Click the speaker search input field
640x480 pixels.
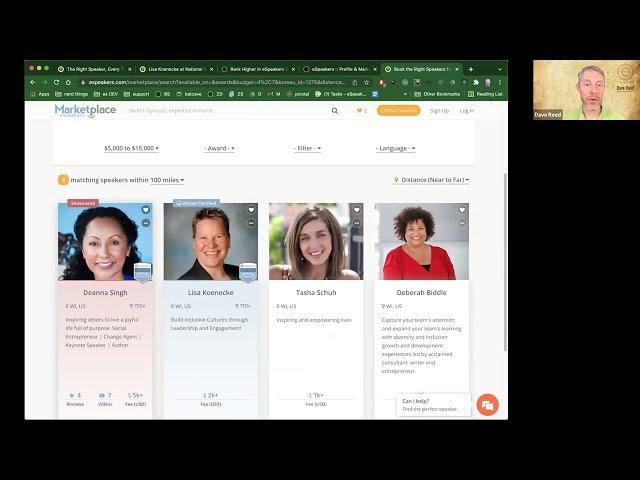click(x=227, y=111)
